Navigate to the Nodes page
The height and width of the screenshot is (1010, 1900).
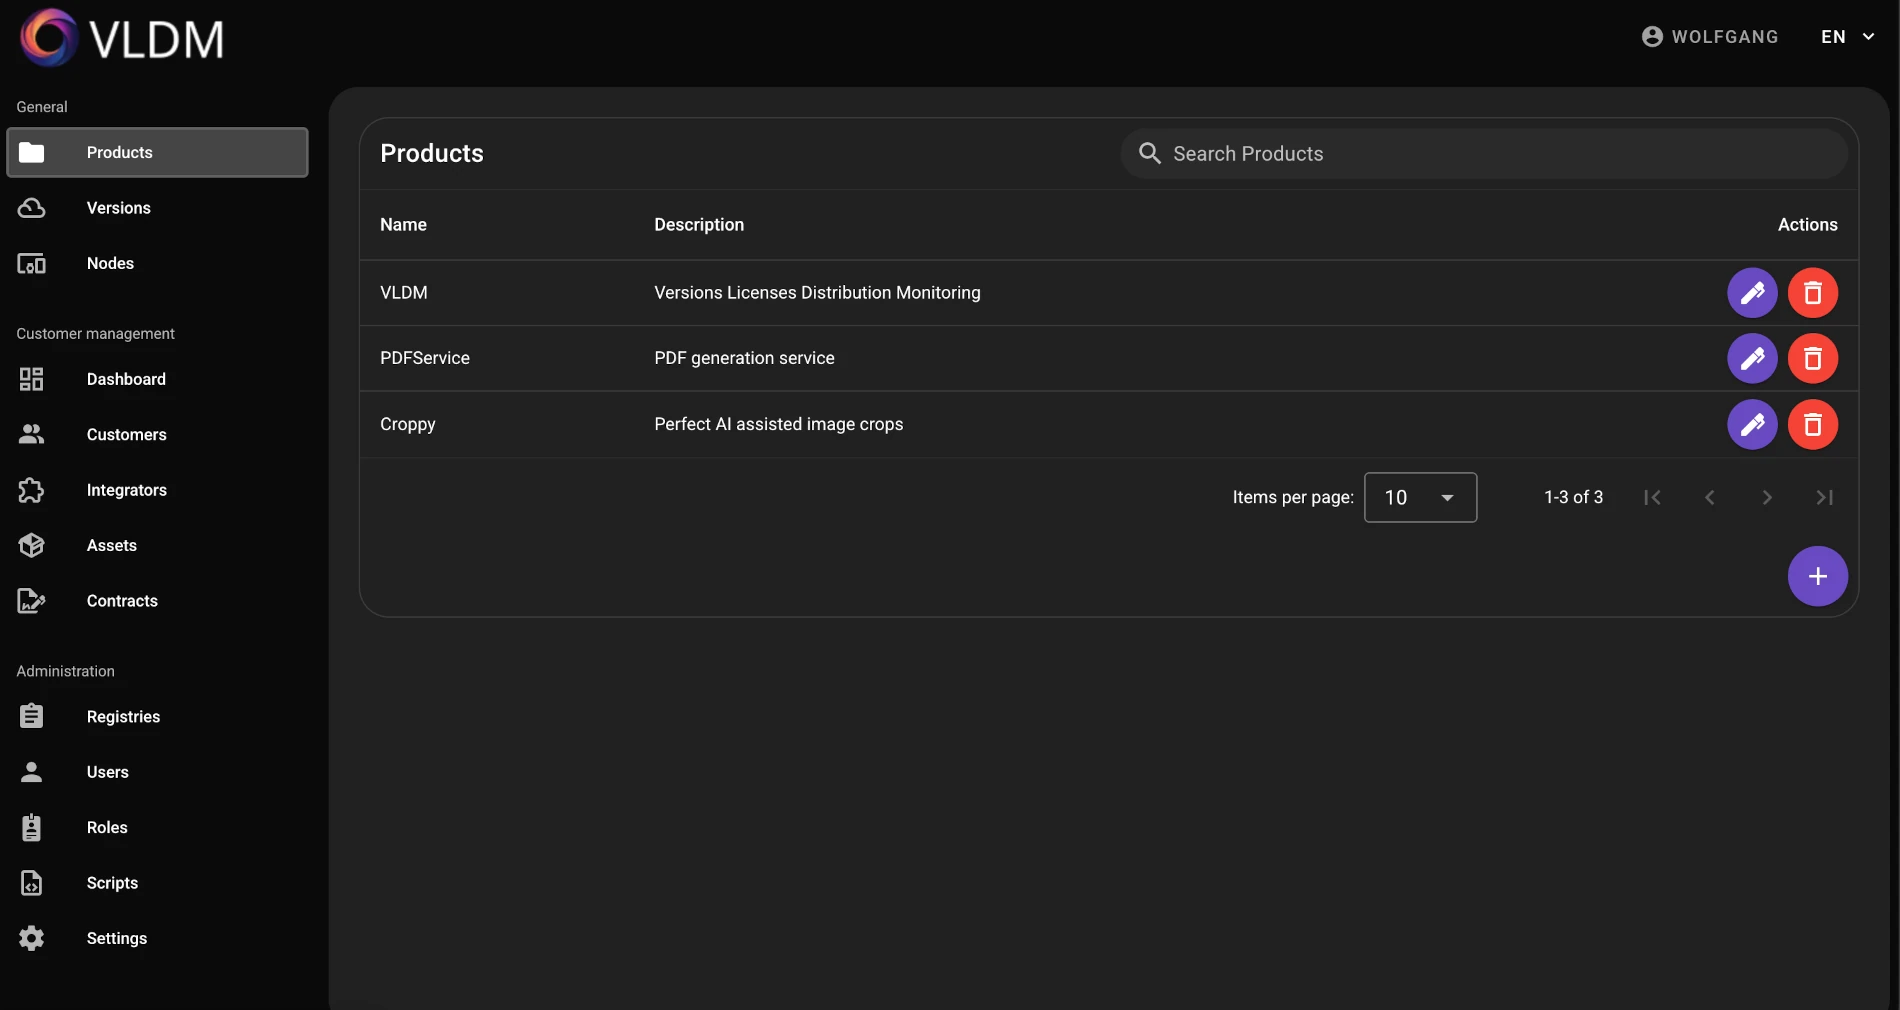tap(110, 264)
